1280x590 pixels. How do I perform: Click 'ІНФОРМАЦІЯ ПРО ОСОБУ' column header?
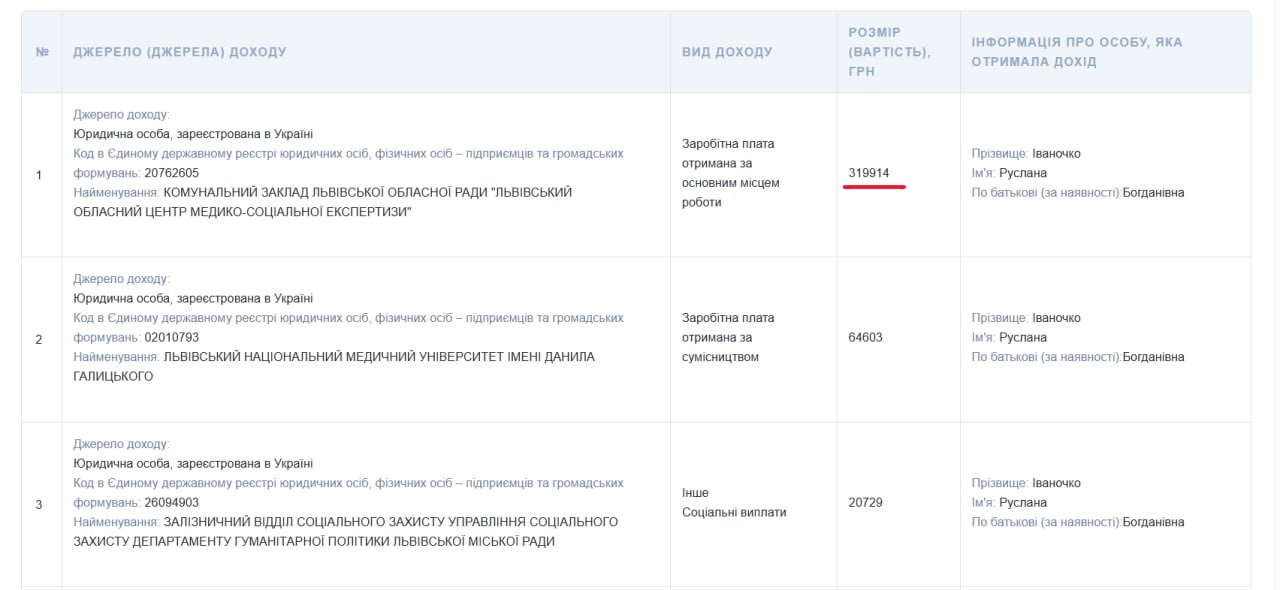pos(1077,52)
